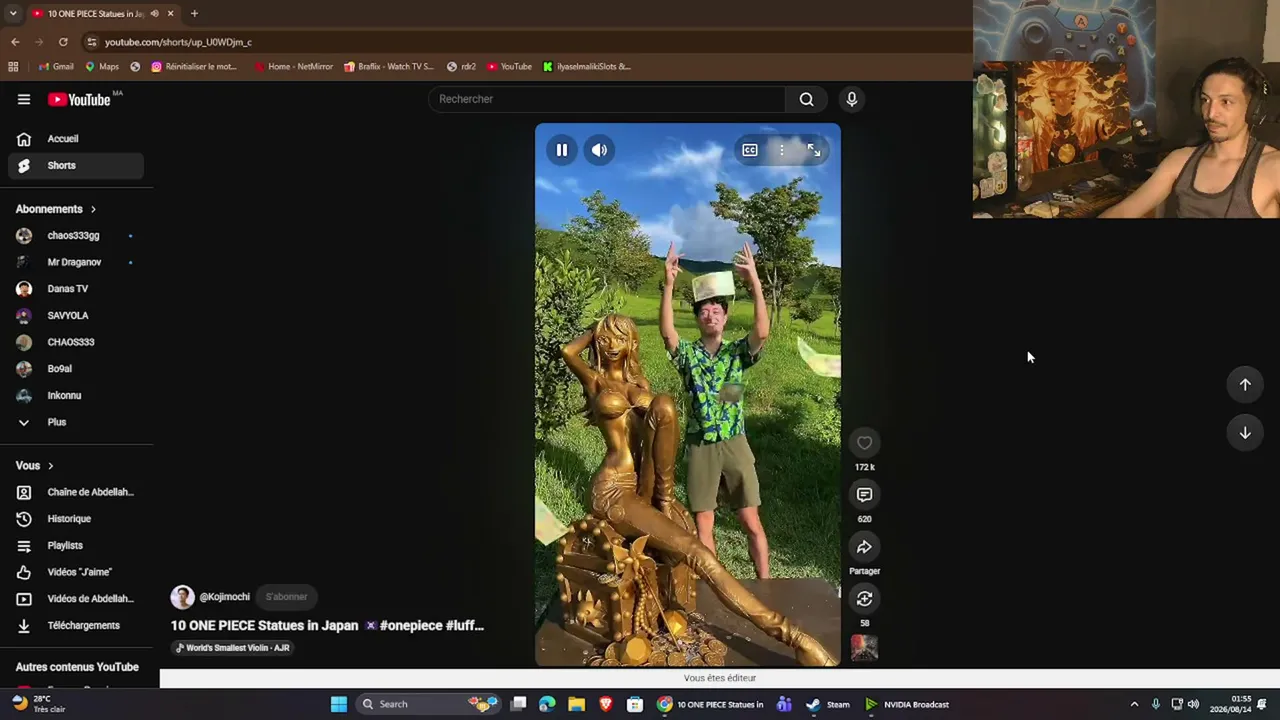
Task: Open the rdr2 bookmark
Action: pos(461,67)
